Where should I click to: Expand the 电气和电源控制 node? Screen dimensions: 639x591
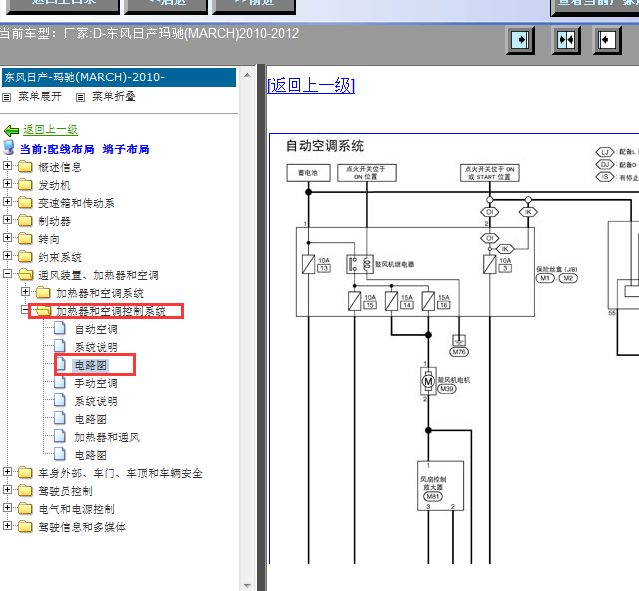(x=7, y=508)
